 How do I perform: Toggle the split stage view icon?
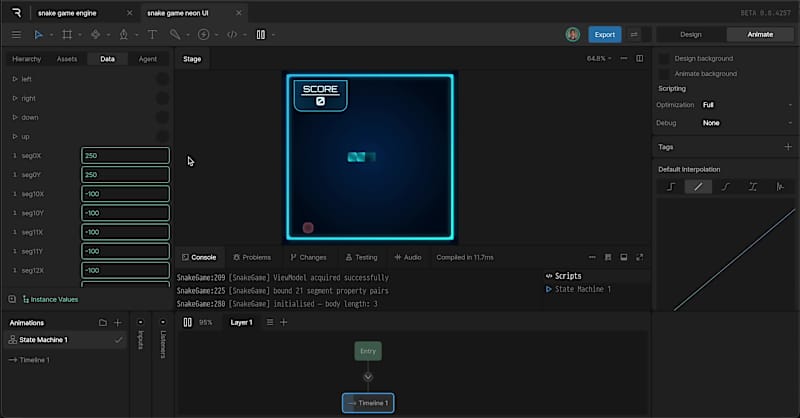click(x=639, y=59)
